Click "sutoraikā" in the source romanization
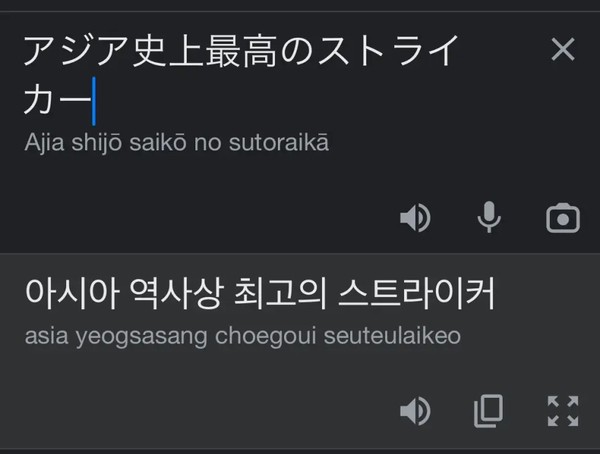The image size is (600, 454). pyautogui.click(x=284, y=143)
